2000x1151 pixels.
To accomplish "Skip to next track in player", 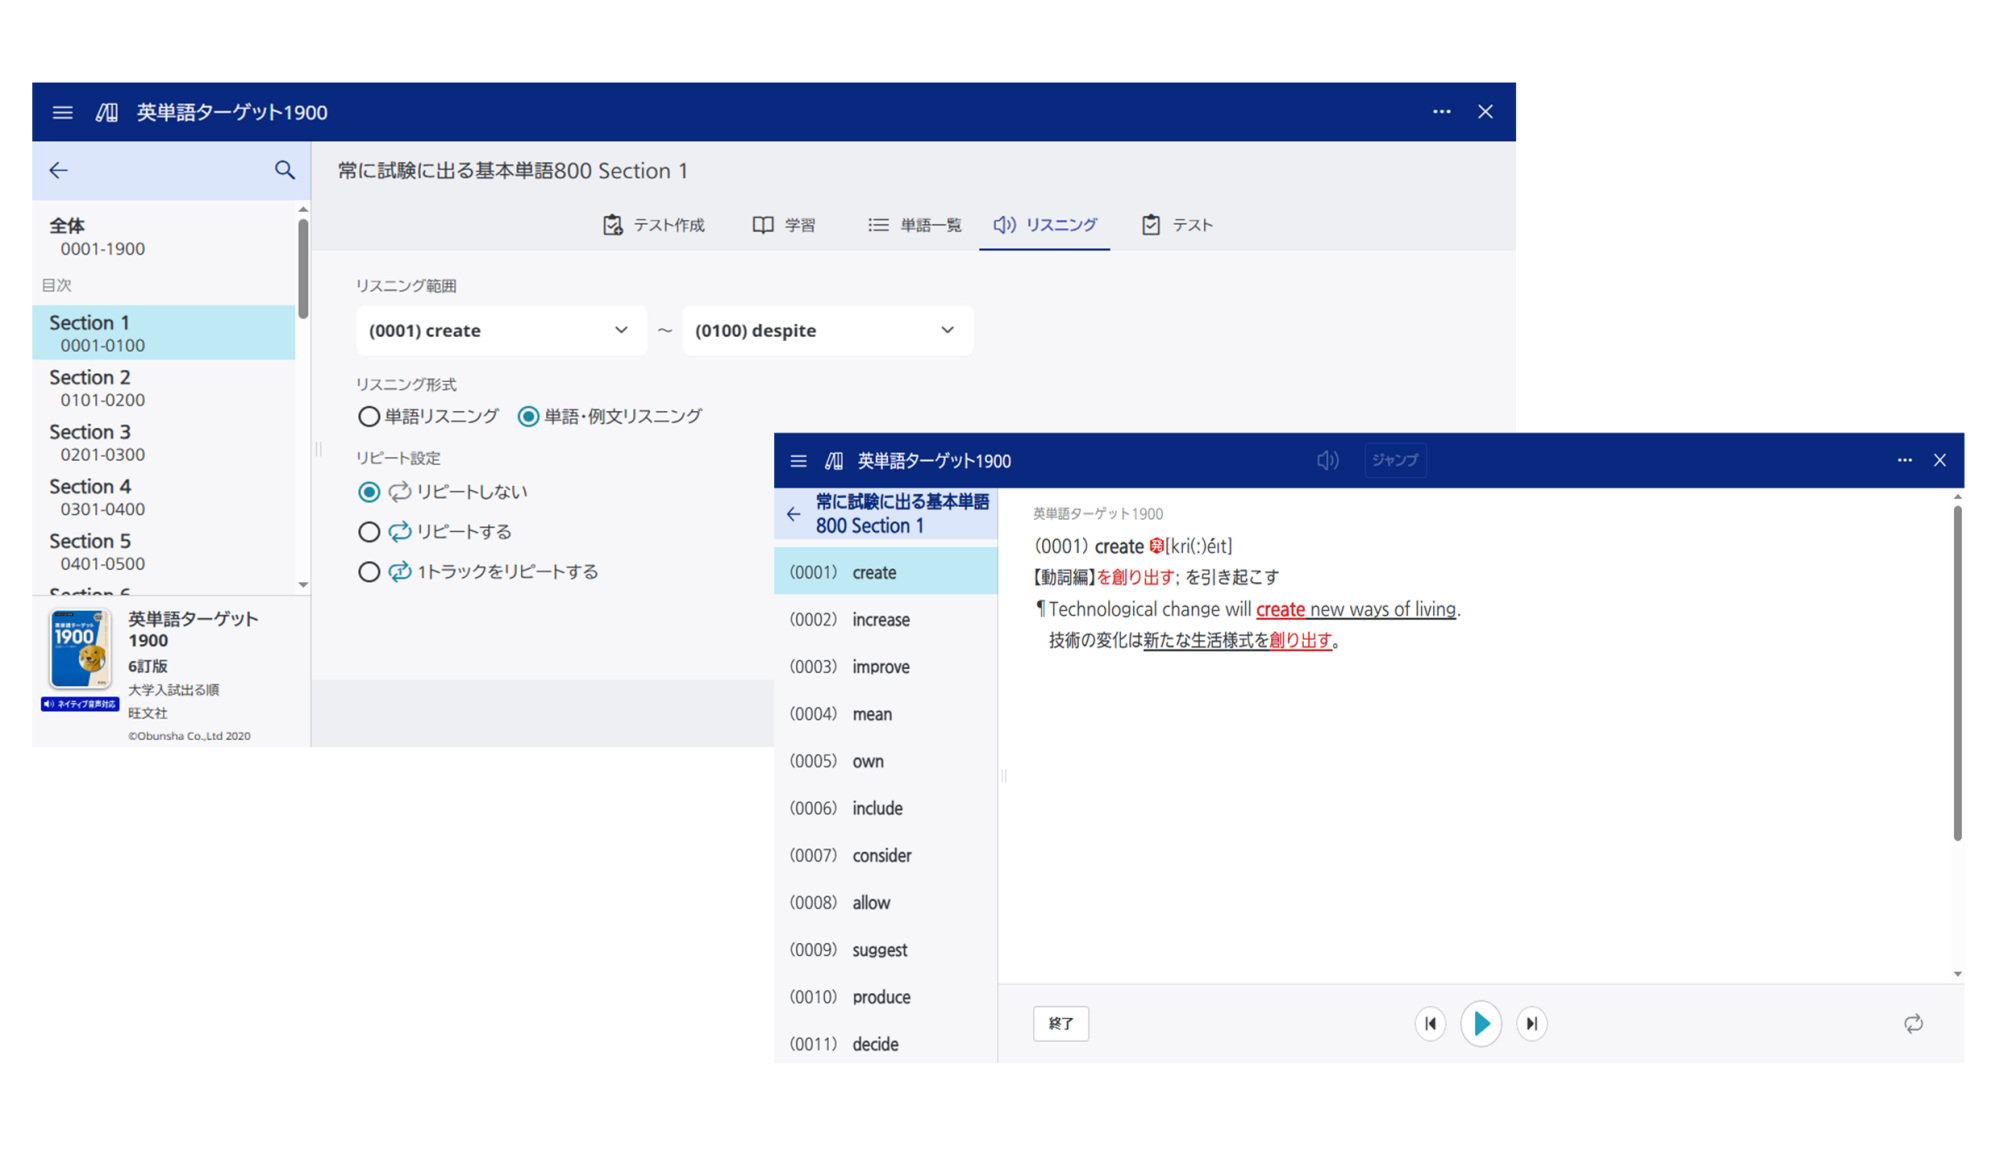I will point(1531,1023).
